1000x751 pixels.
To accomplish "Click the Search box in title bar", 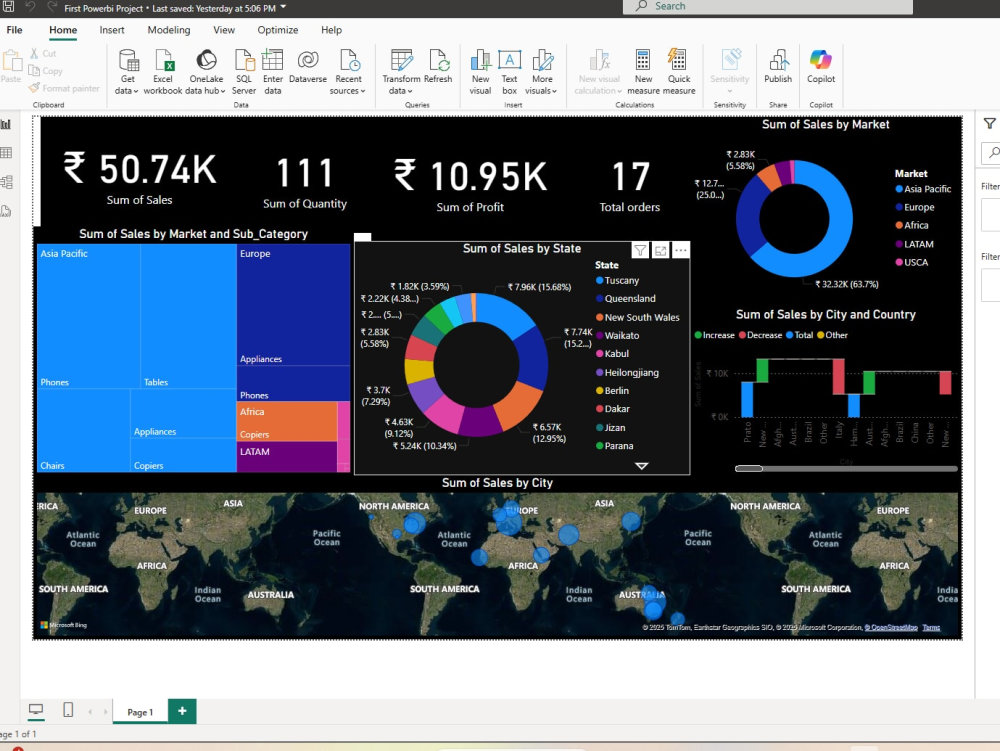I will tap(768, 6).
